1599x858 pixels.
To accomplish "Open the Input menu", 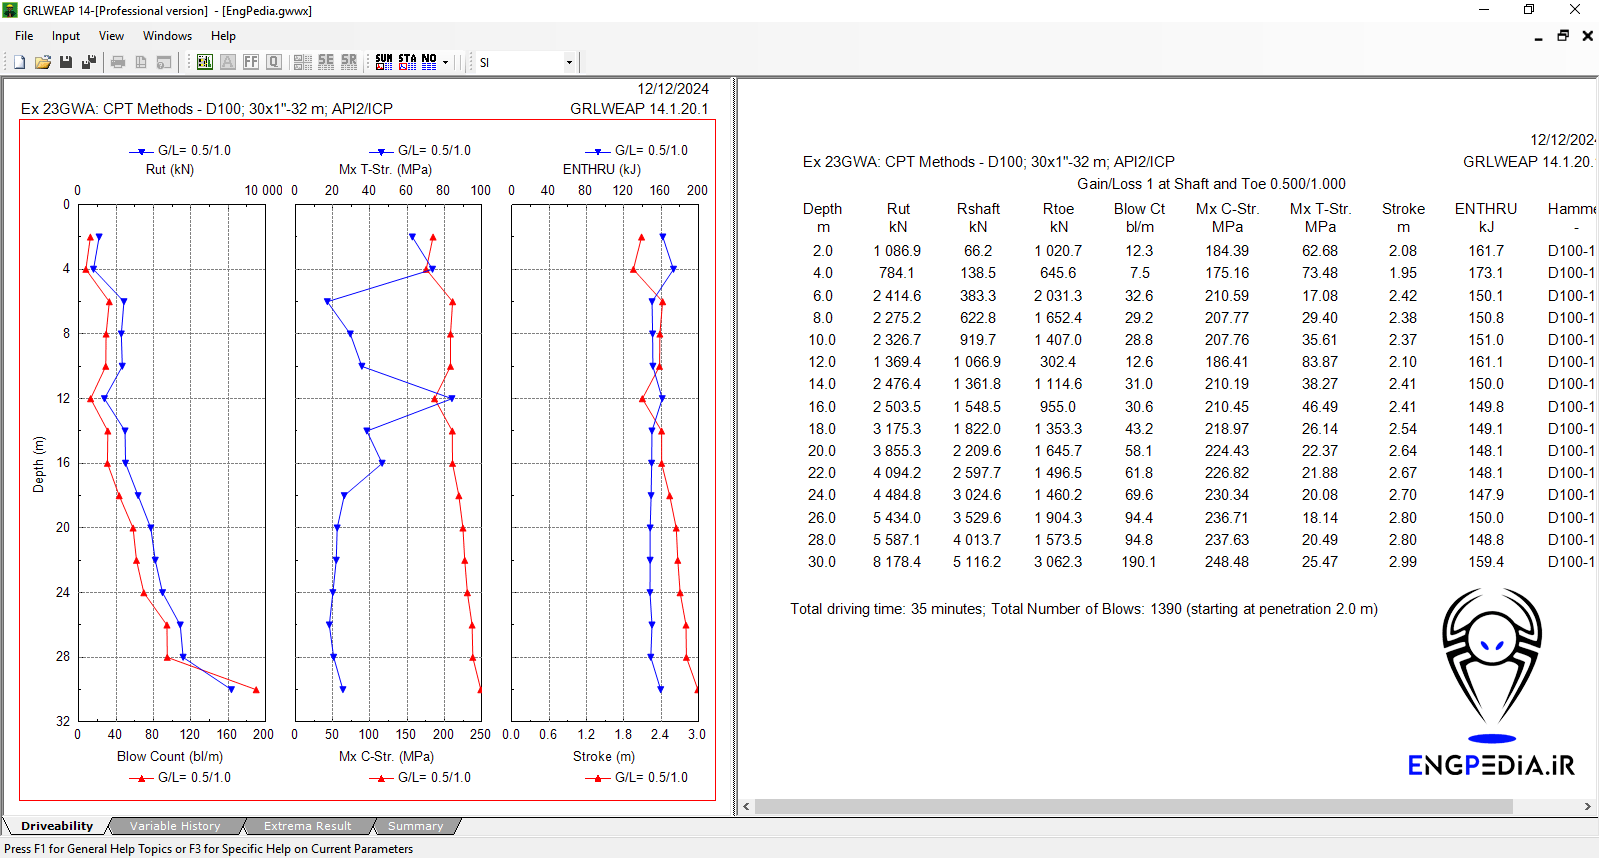I will [66, 36].
